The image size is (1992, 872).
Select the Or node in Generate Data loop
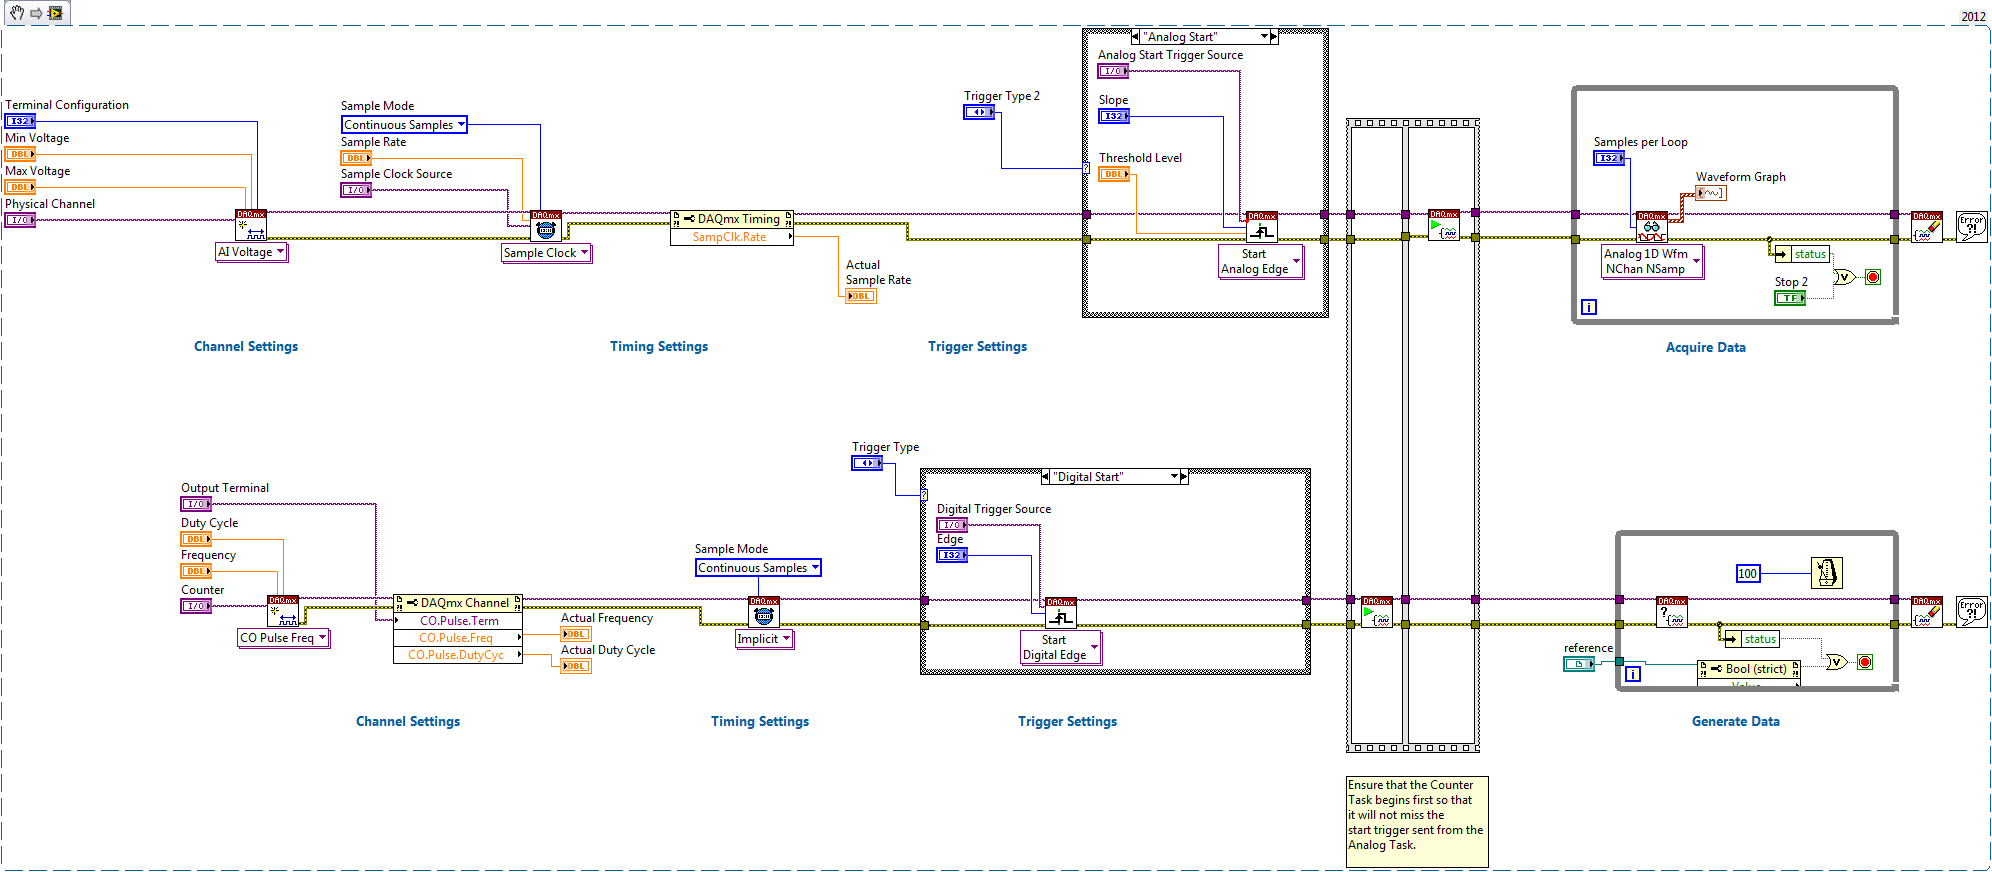[x=1837, y=662]
